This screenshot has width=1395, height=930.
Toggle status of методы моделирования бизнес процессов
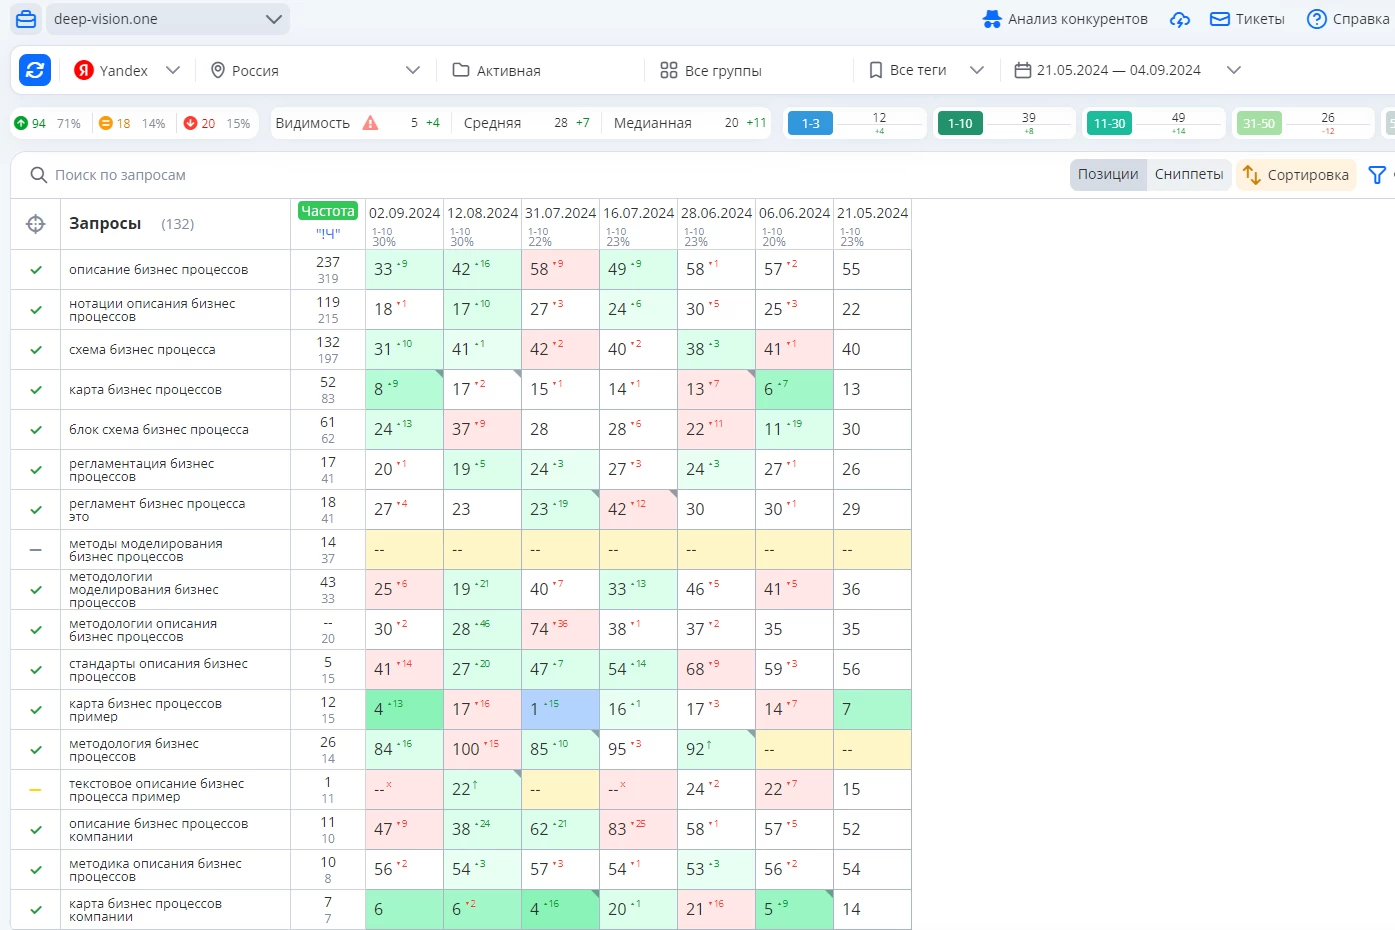(x=36, y=550)
